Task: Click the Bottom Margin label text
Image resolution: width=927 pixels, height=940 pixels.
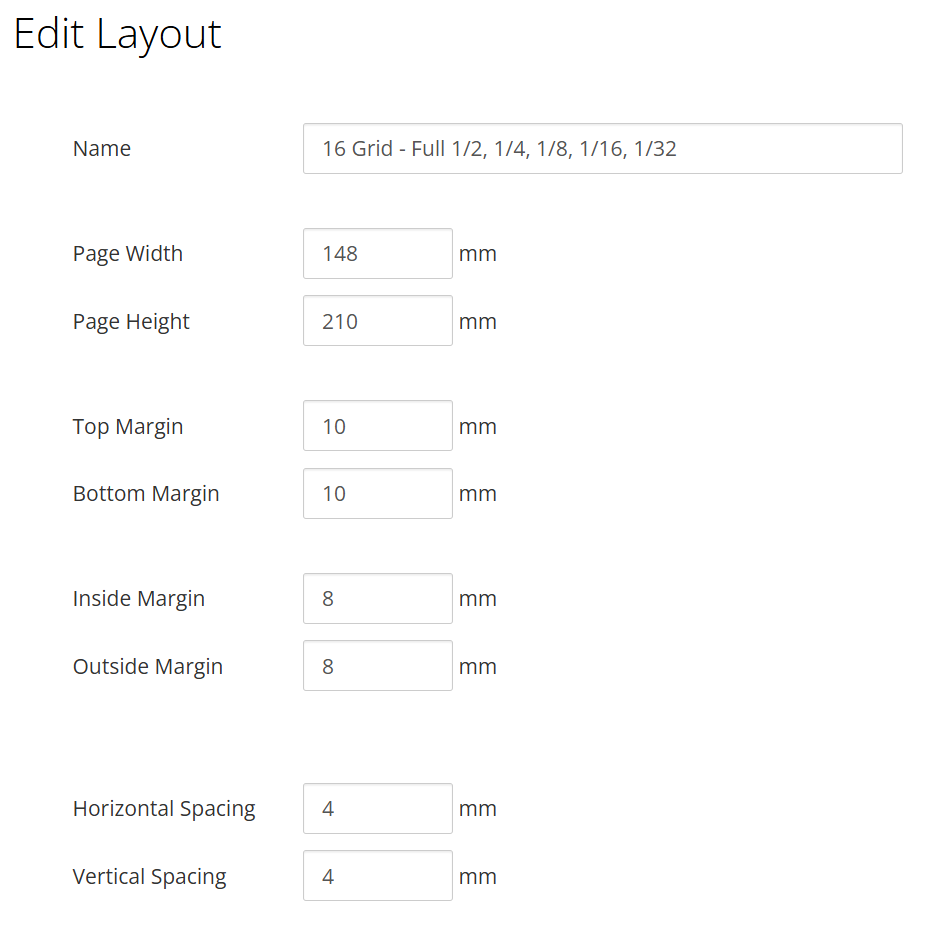Action: pos(146,494)
